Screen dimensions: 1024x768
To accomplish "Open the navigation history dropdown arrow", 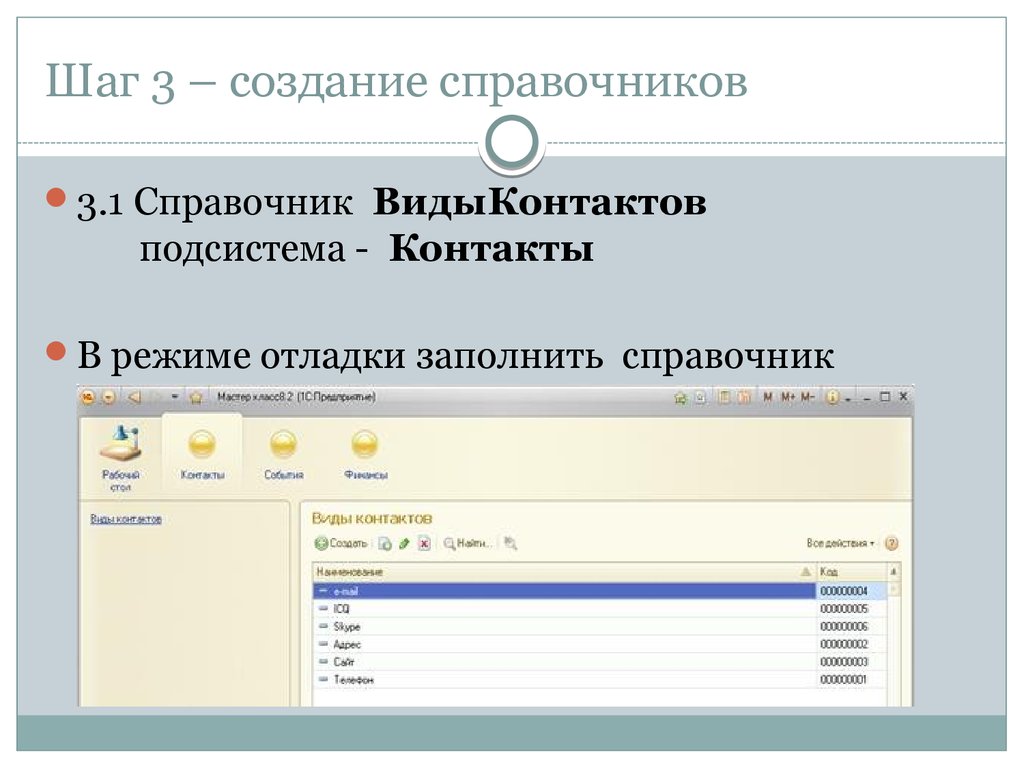I will pyautogui.click(x=174, y=397).
